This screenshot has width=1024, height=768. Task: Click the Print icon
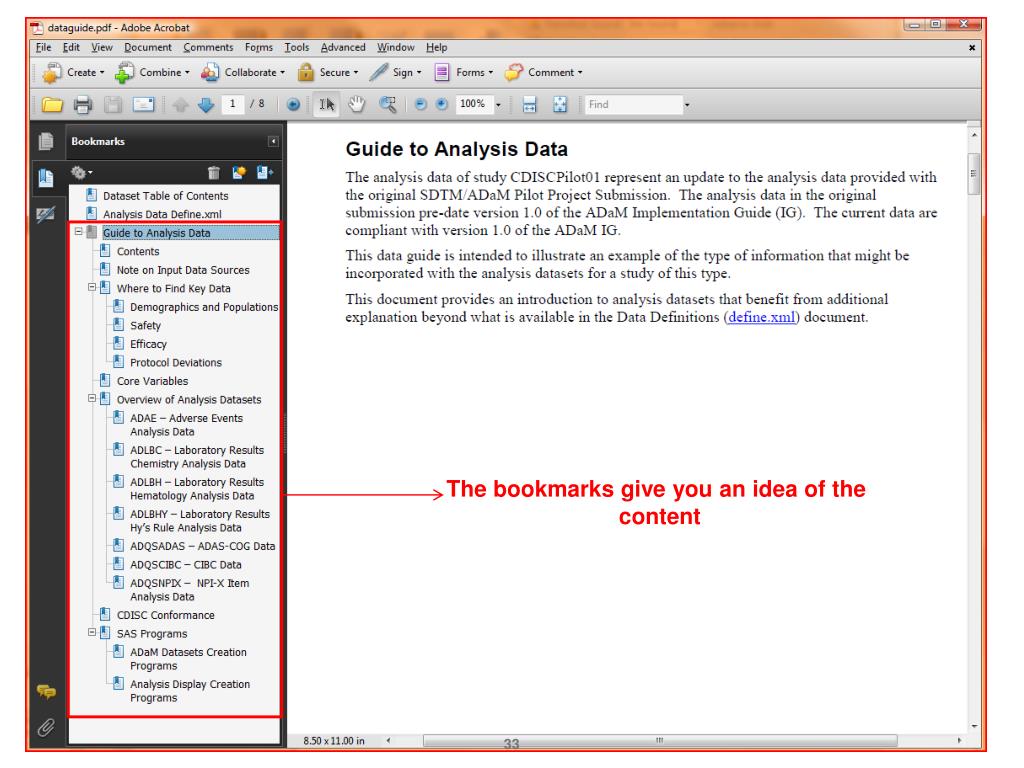[83, 104]
